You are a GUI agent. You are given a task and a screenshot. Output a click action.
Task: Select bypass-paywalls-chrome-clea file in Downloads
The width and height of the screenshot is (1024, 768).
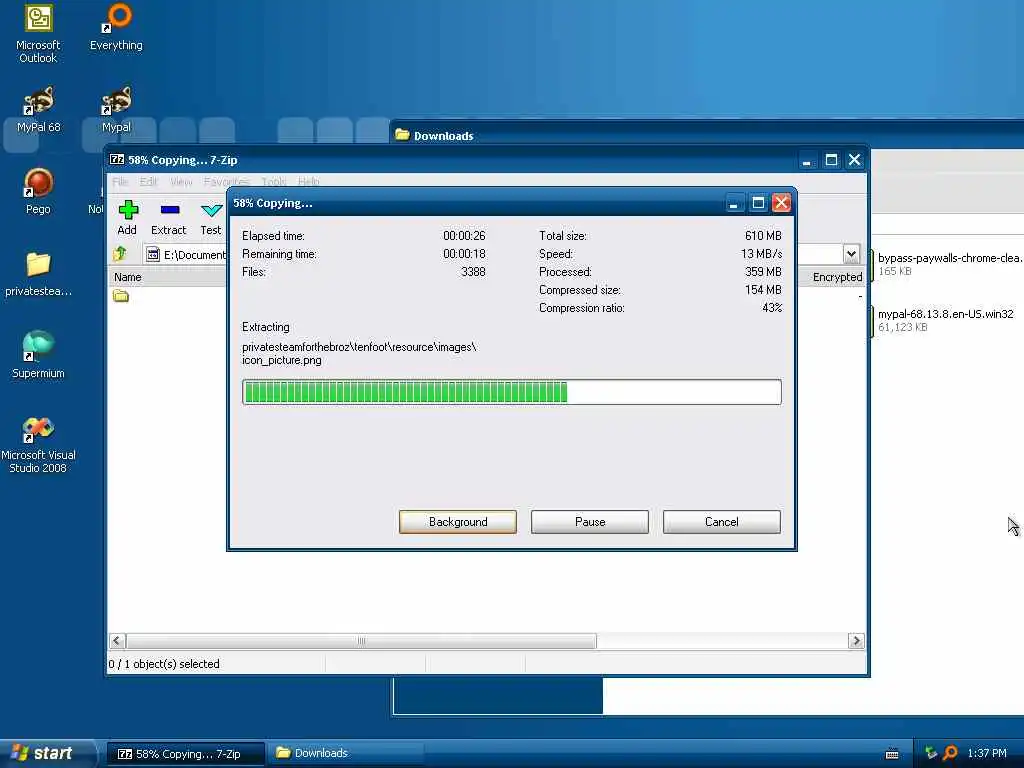[948, 264]
